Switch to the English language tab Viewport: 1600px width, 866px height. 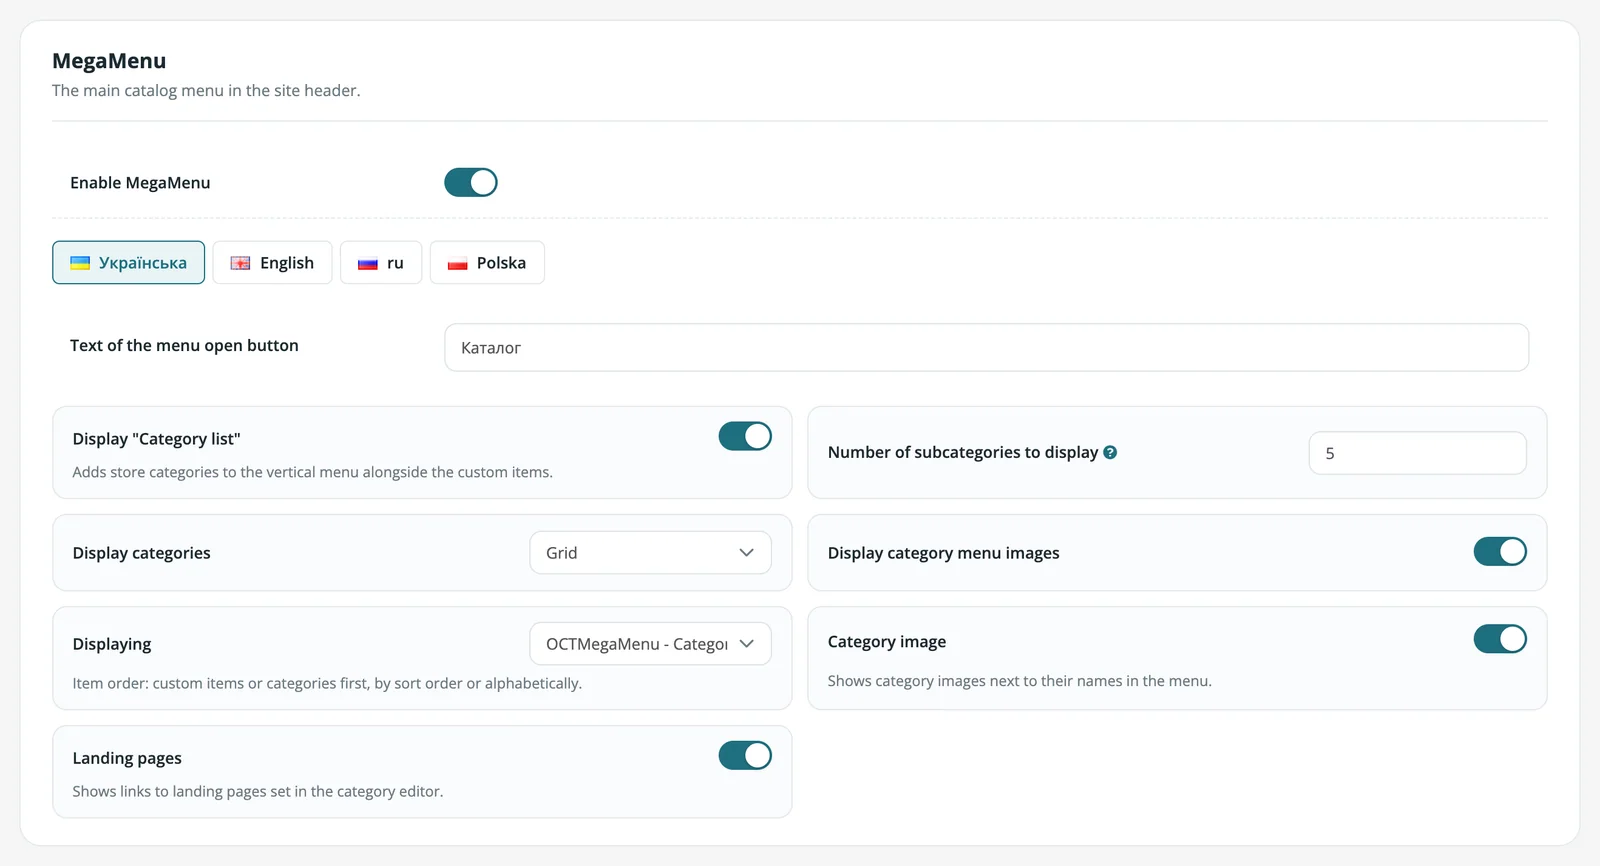pos(272,263)
